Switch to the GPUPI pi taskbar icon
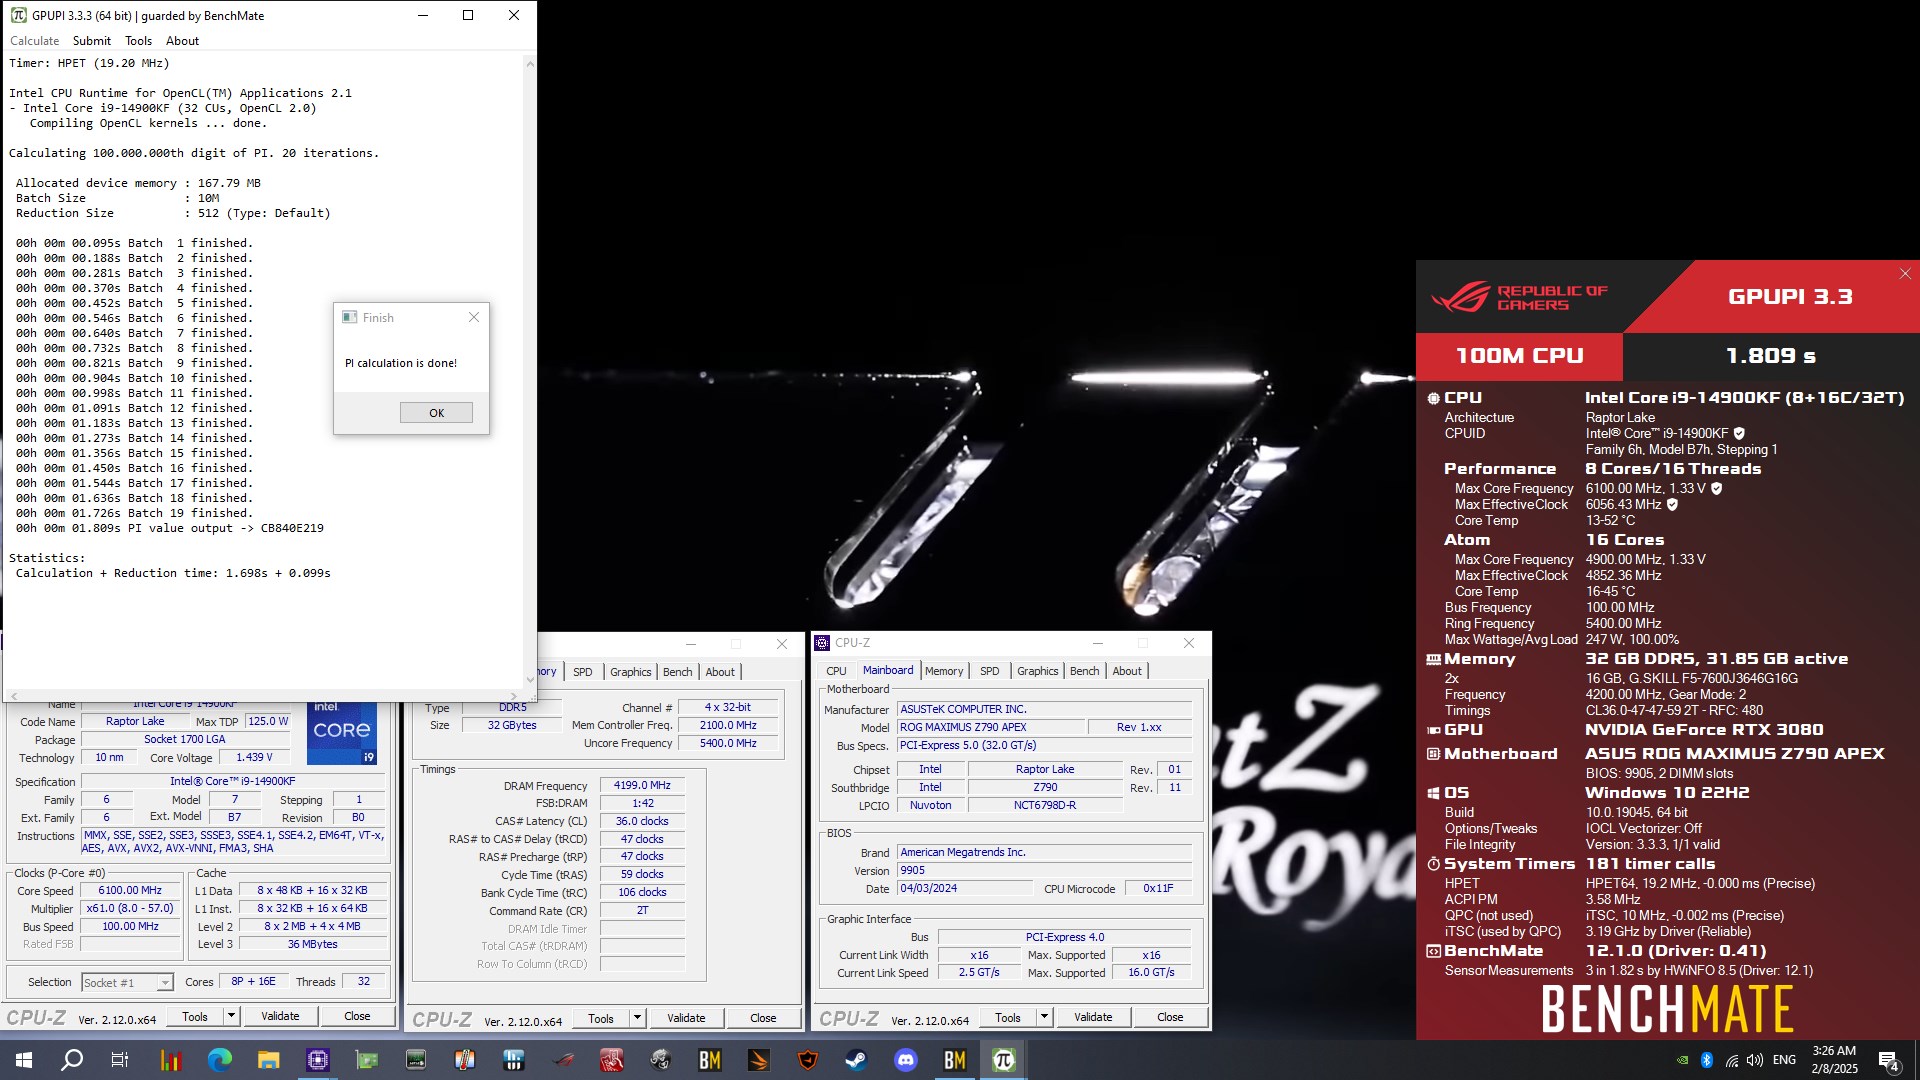Screen dimensions: 1920x1080 click(x=1003, y=1060)
